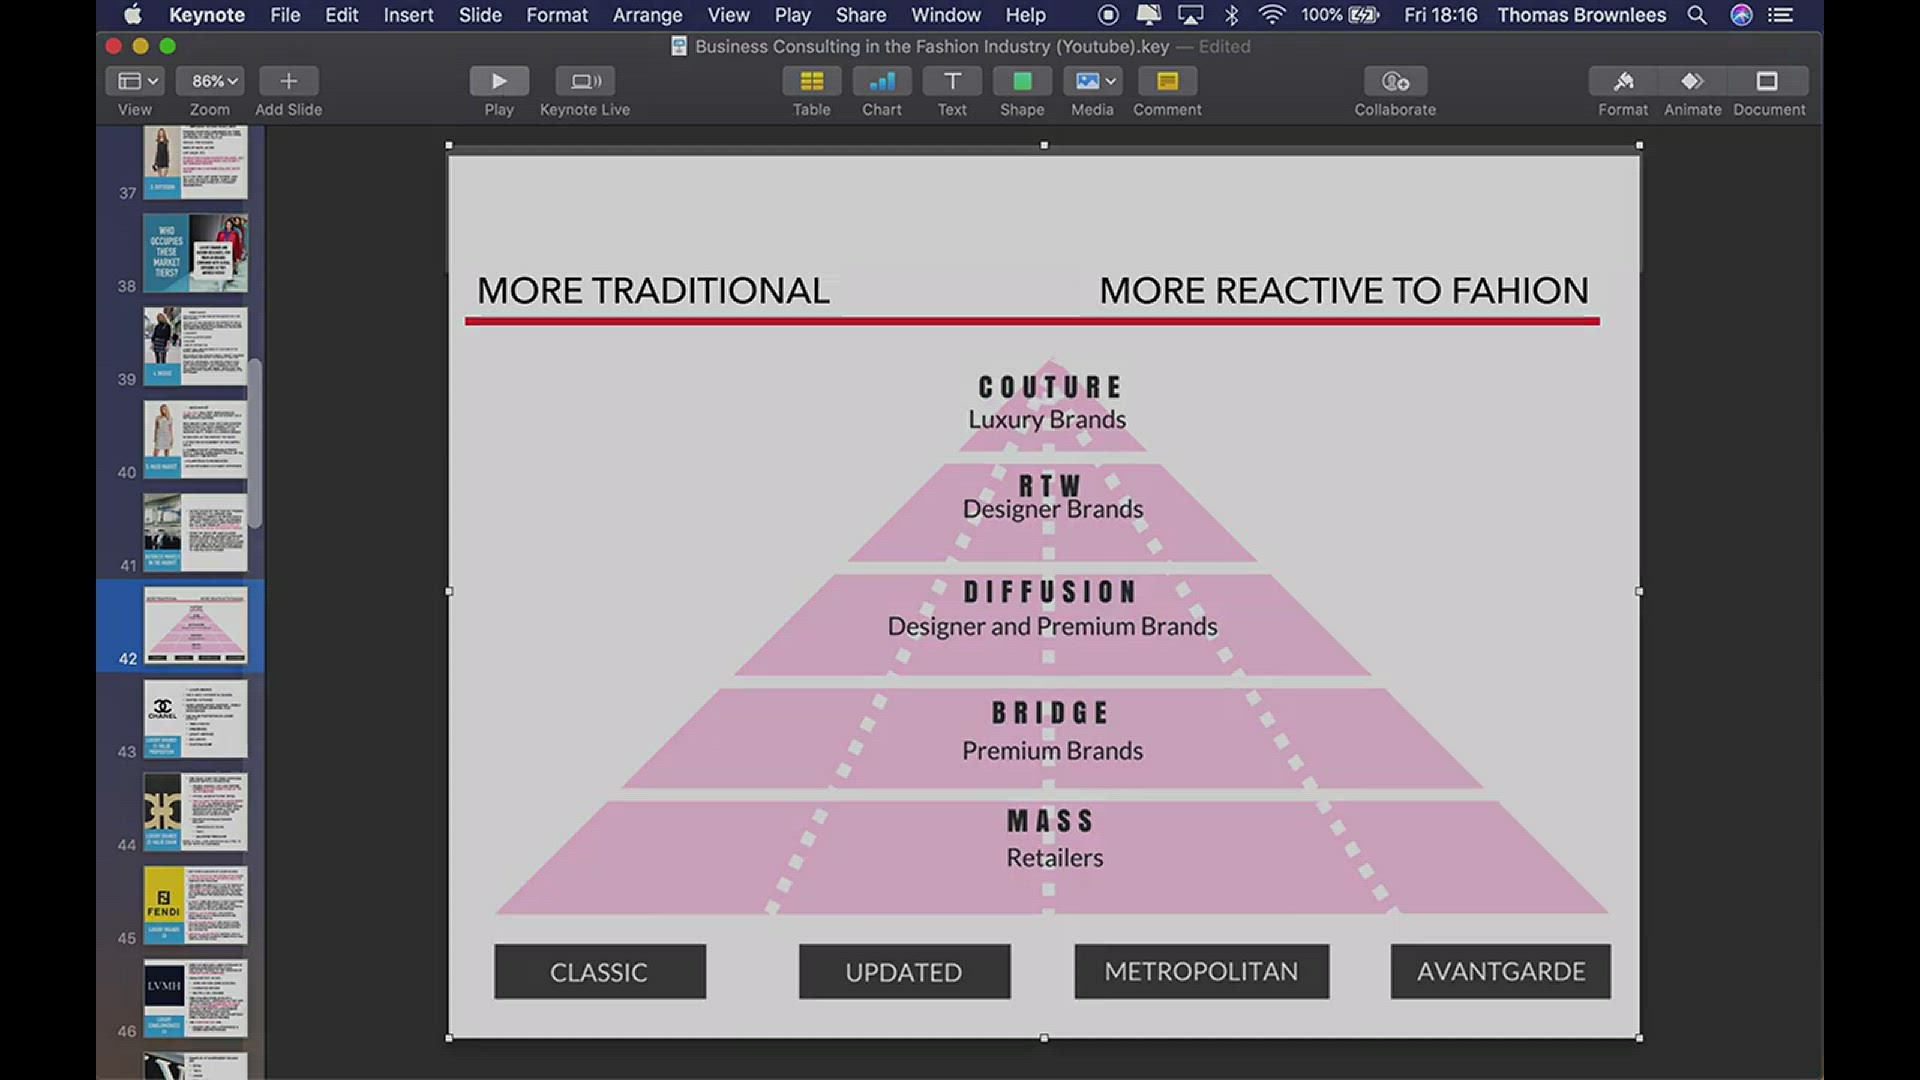Open the Insert menu
Image resolution: width=1920 pixels, height=1080 pixels.
[x=408, y=15]
